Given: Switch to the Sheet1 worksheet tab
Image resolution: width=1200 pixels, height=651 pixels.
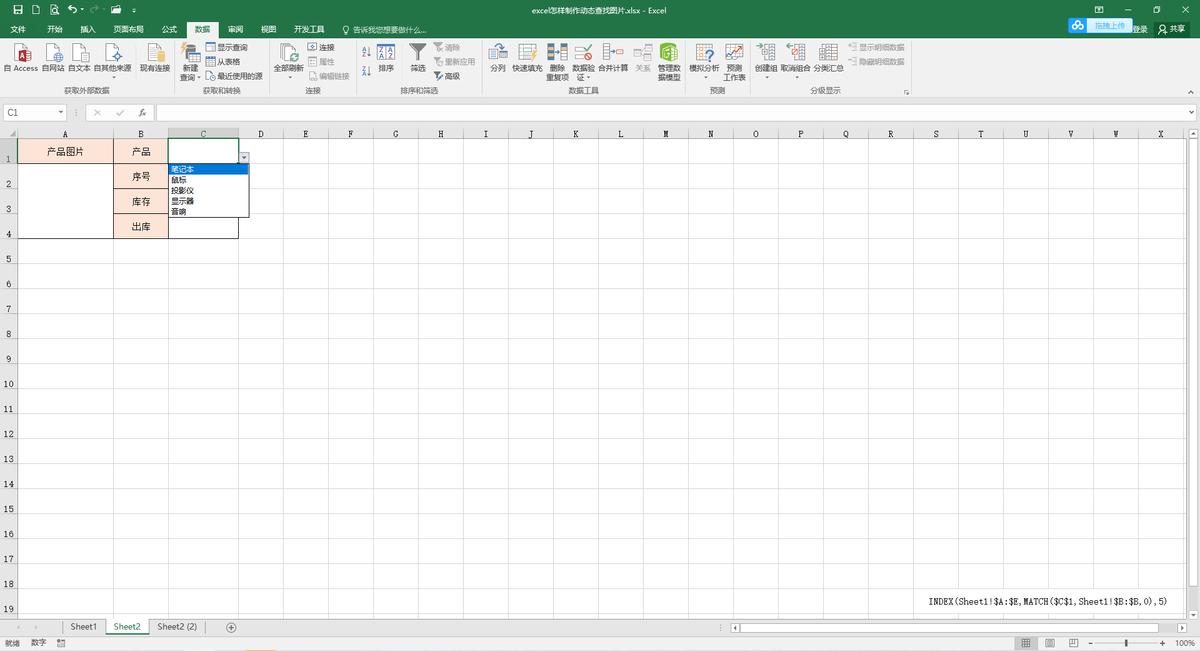Looking at the screenshot, I should point(84,627).
